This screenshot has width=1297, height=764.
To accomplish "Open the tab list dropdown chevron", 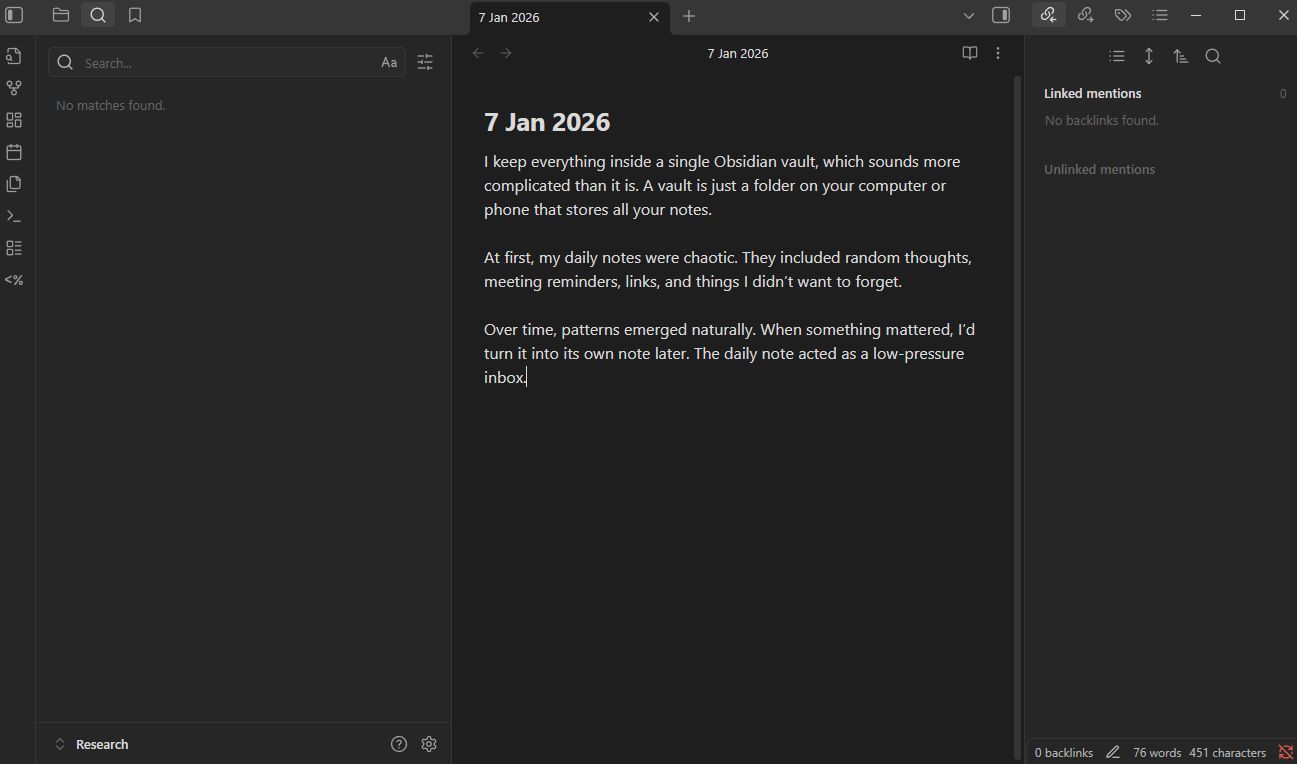I will click(968, 15).
